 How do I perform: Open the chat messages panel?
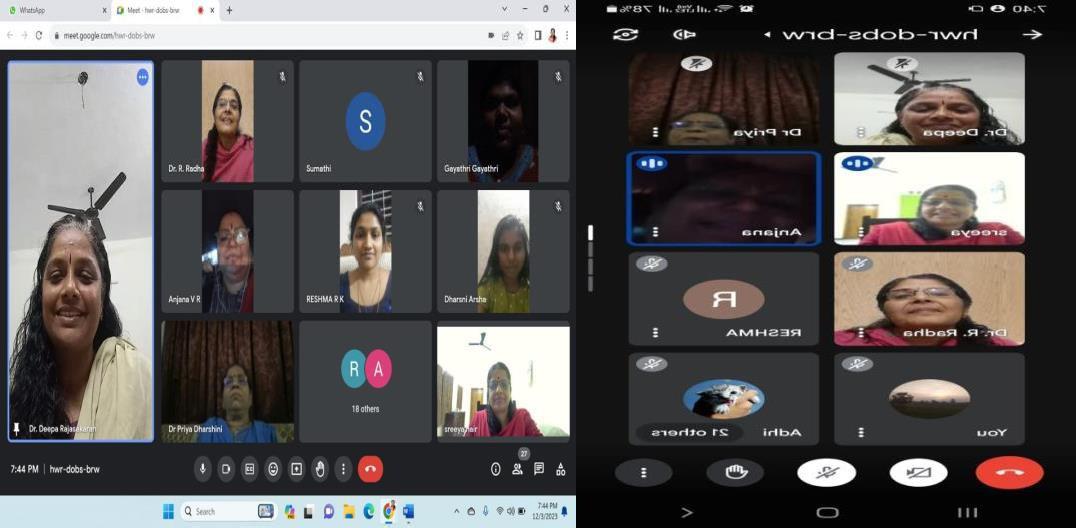pyautogui.click(x=539, y=469)
